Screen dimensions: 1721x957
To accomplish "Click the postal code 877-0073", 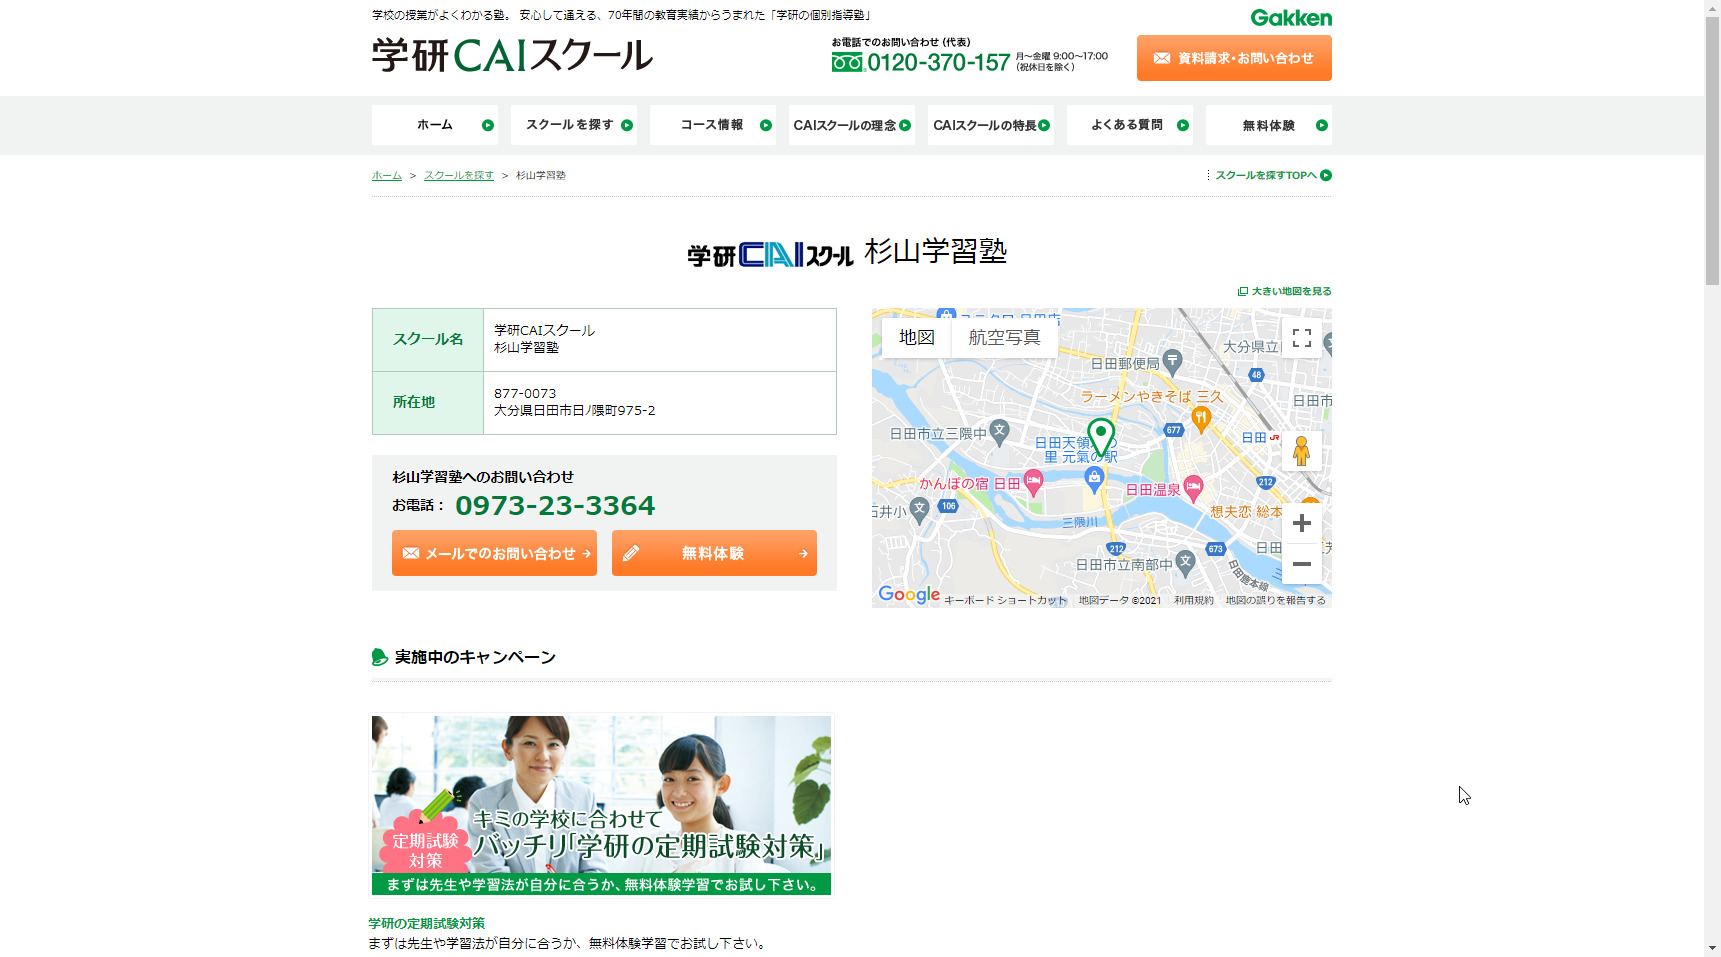I will point(525,394).
